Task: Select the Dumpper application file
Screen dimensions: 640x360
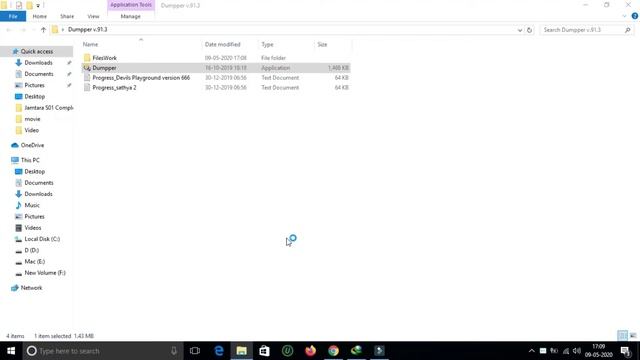Action: [x=216, y=68]
